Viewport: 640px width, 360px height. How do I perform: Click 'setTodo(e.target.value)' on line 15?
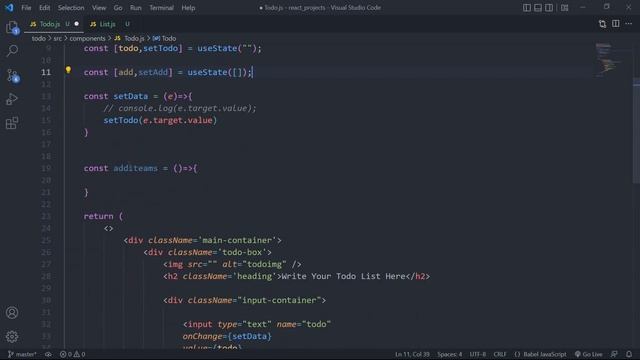tap(160, 120)
